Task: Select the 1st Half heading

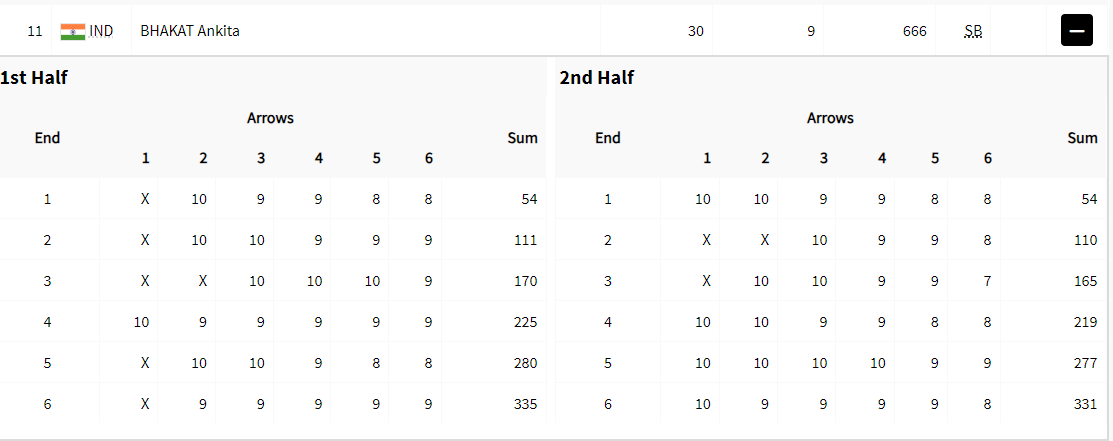Action: tap(34, 78)
